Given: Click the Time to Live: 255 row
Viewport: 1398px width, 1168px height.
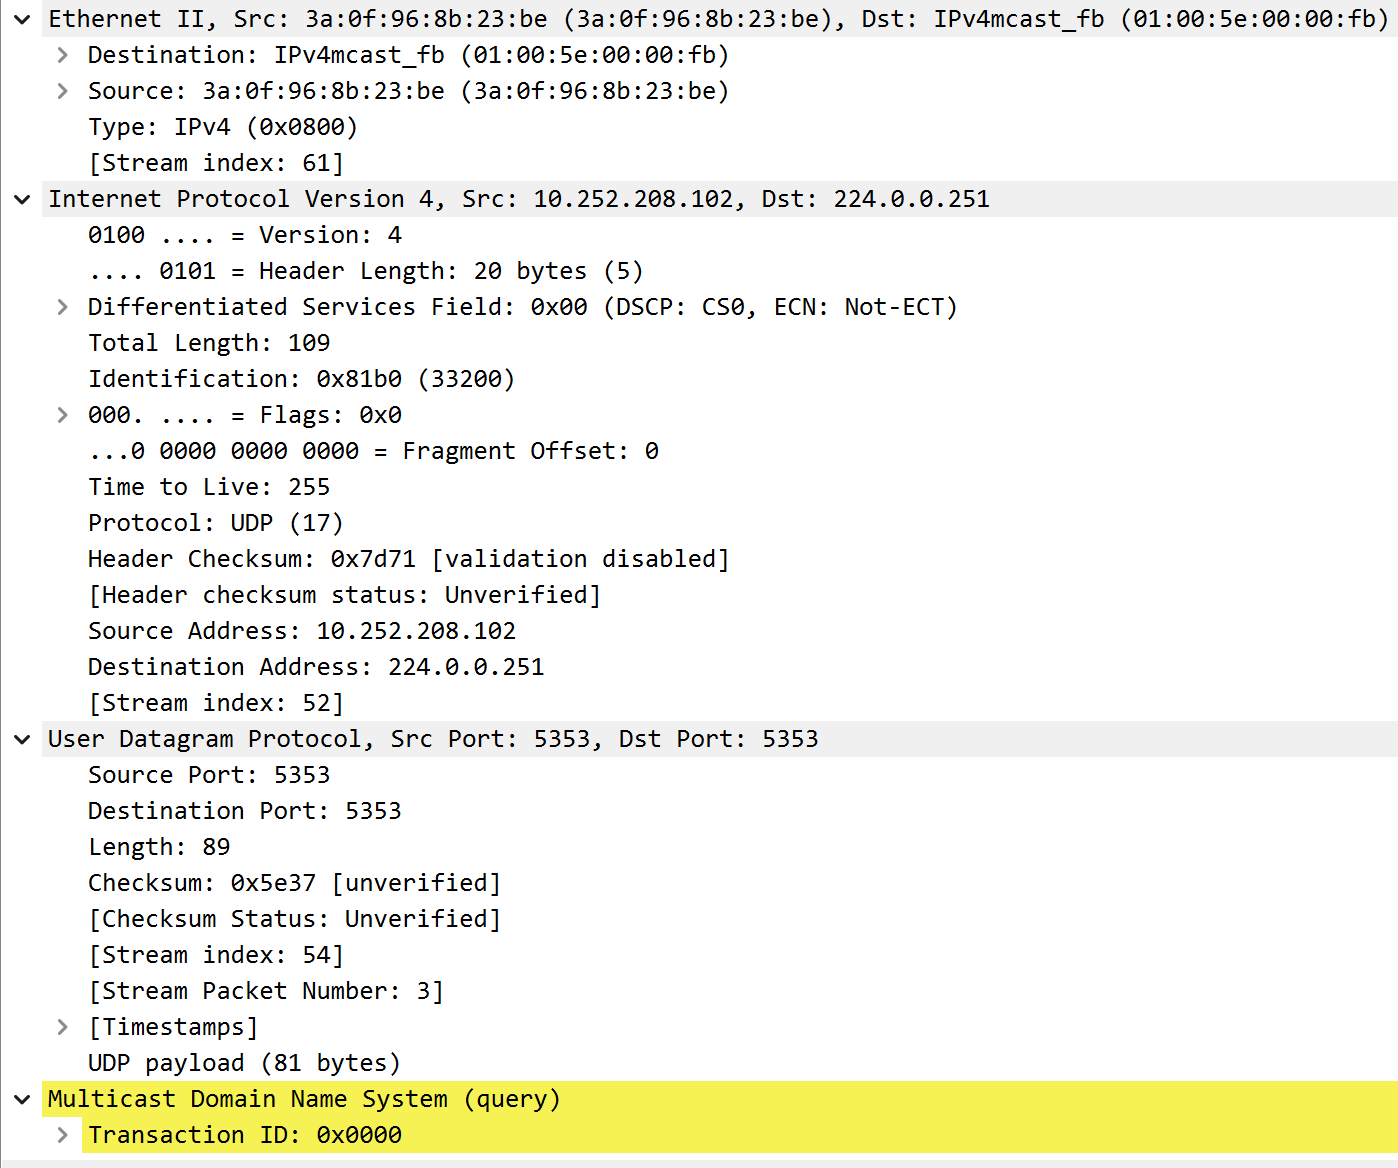Looking at the screenshot, I should tap(208, 487).
